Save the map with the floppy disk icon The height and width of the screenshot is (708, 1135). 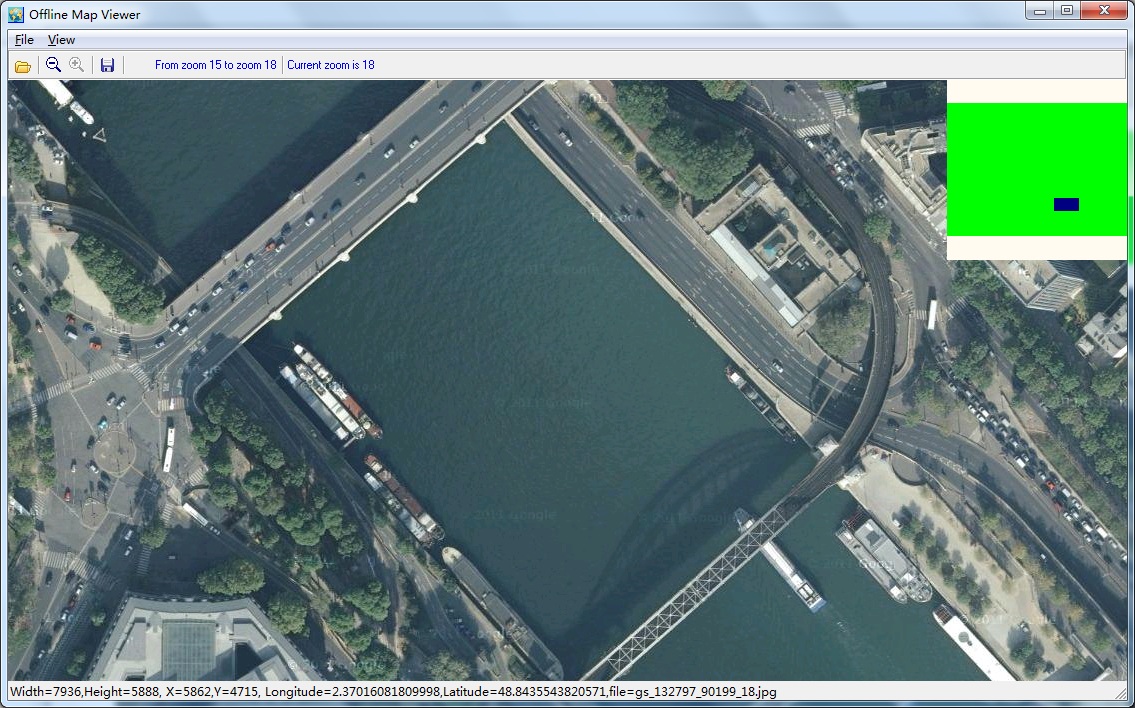point(107,65)
